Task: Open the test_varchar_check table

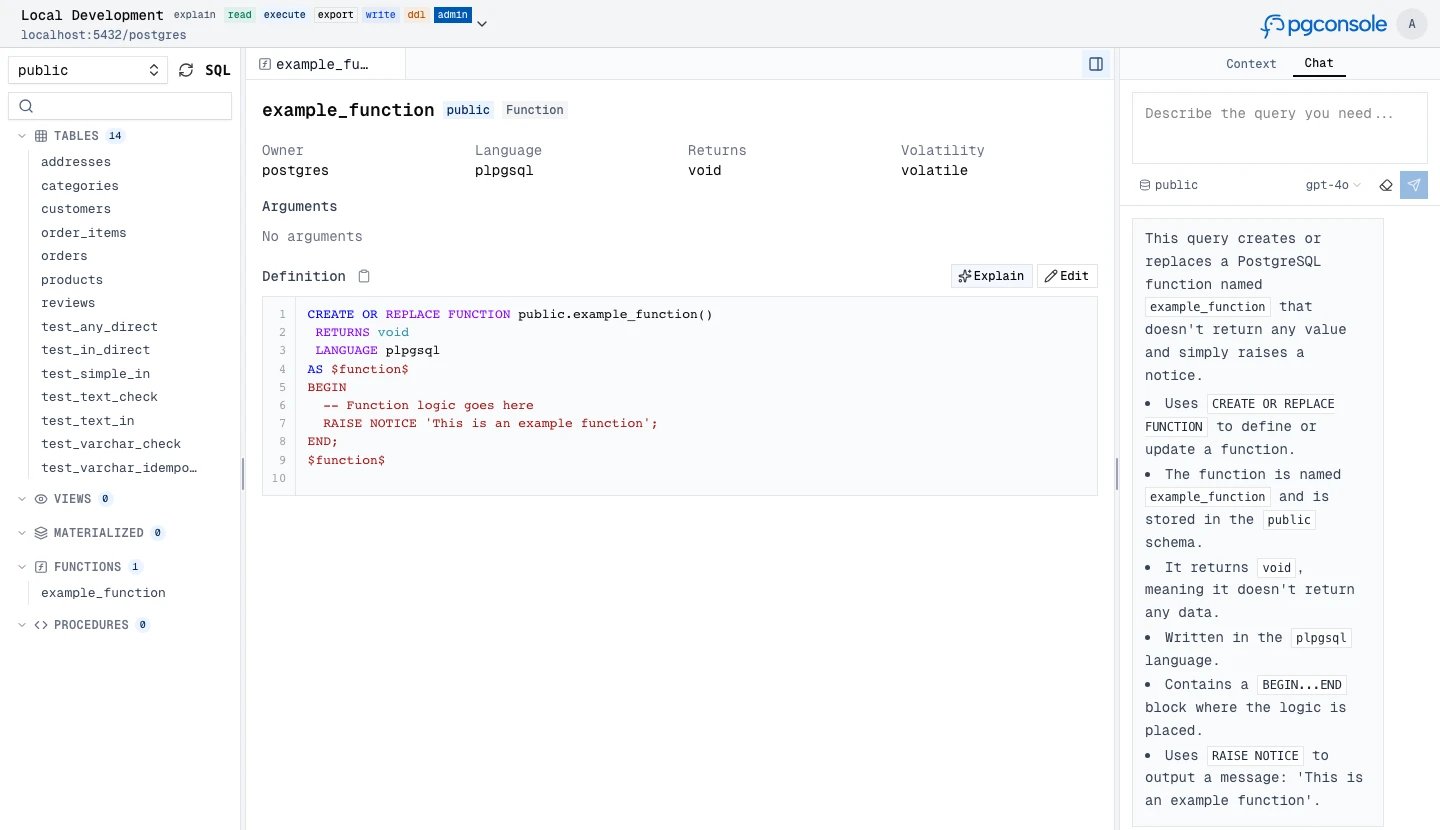Action: 111,444
